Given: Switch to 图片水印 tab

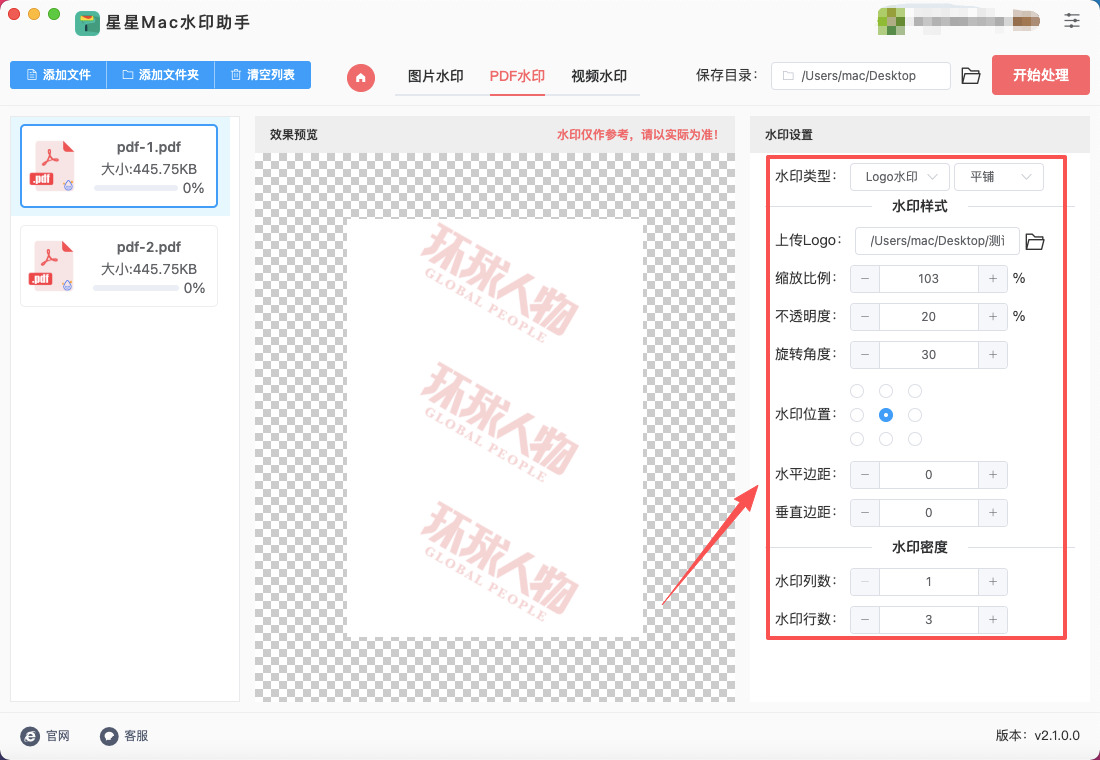Looking at the screenshot, I should click(435, 76).
